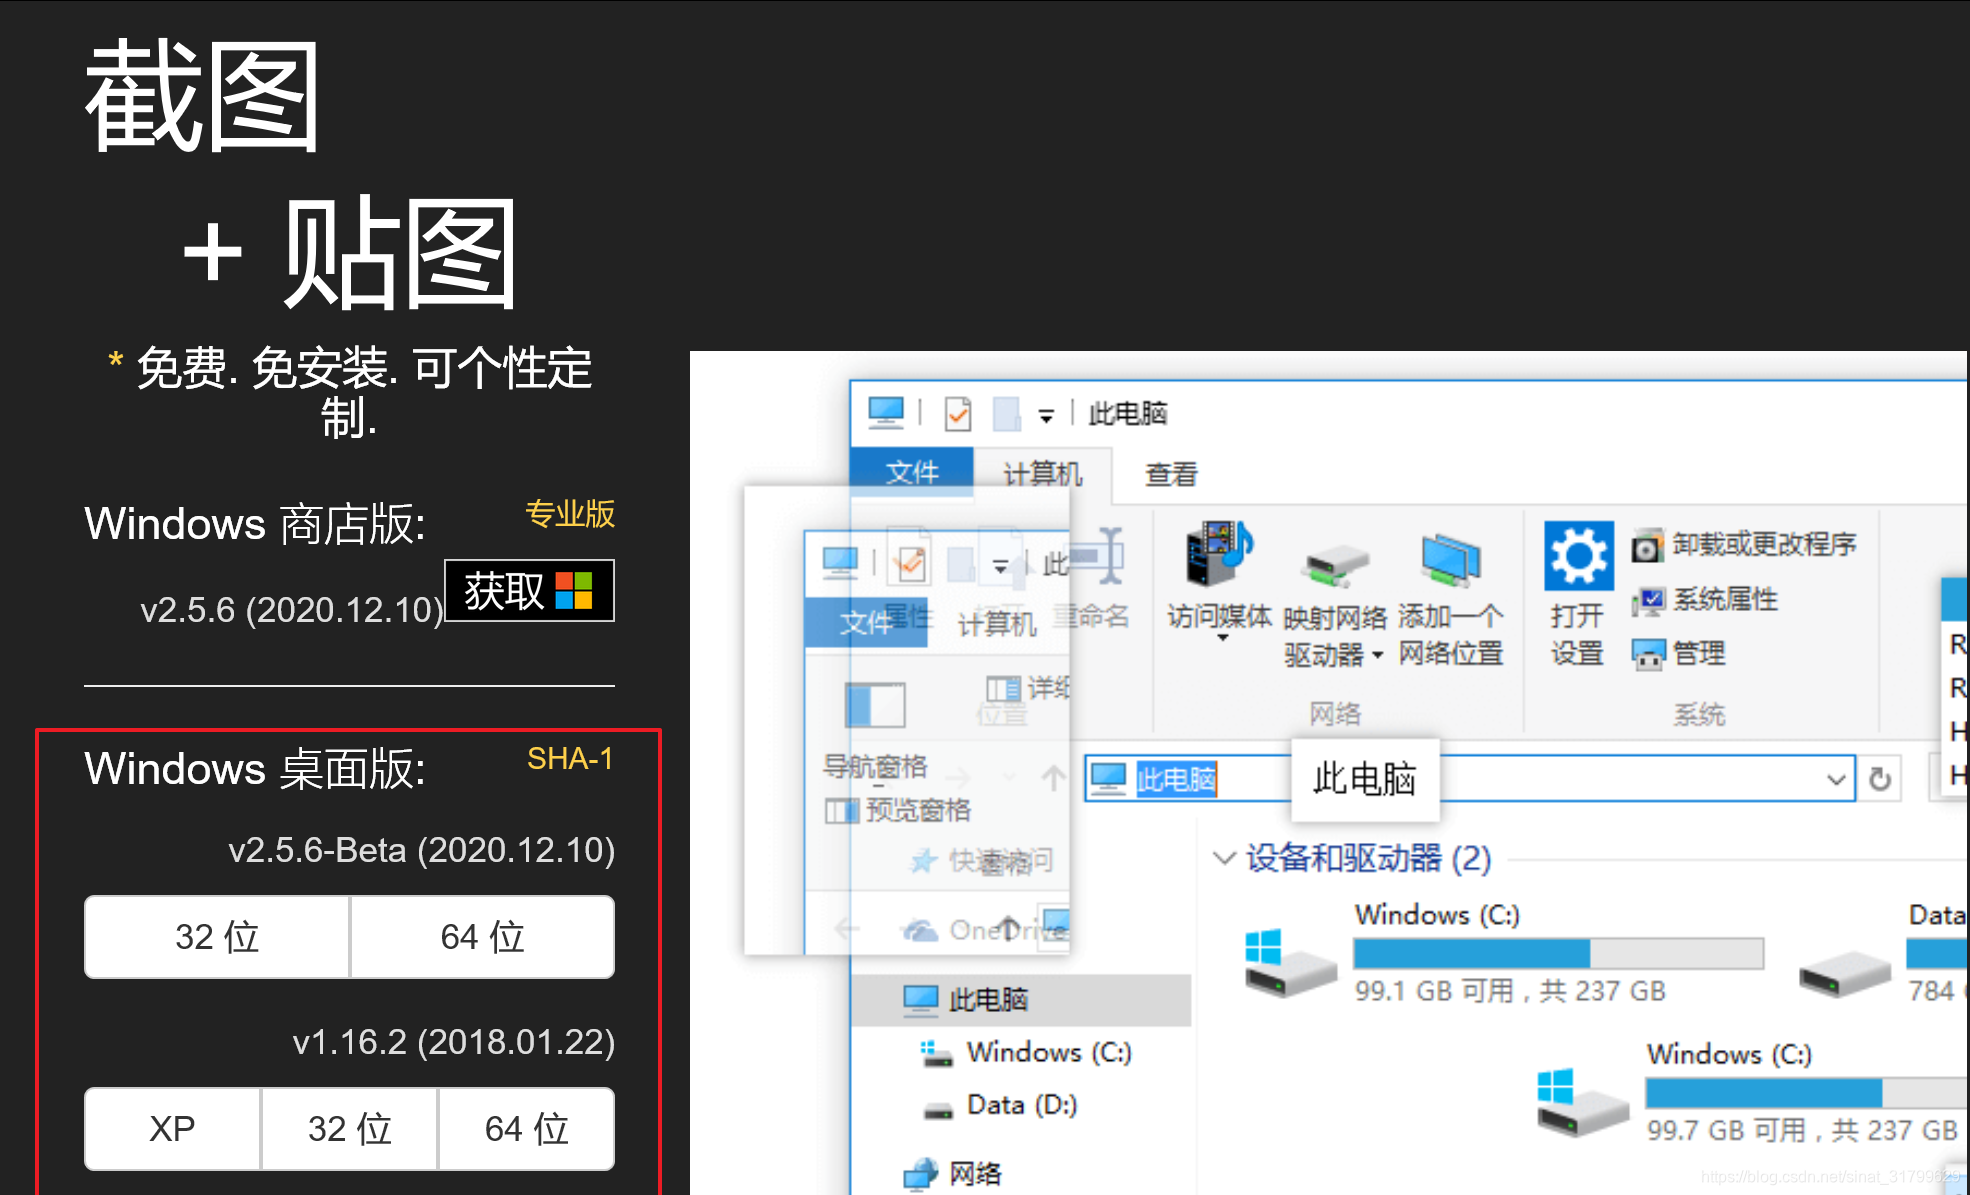1970x1195 pixels.
Task: Click Uninstall or change program icon
Action: click(1646, 546)
